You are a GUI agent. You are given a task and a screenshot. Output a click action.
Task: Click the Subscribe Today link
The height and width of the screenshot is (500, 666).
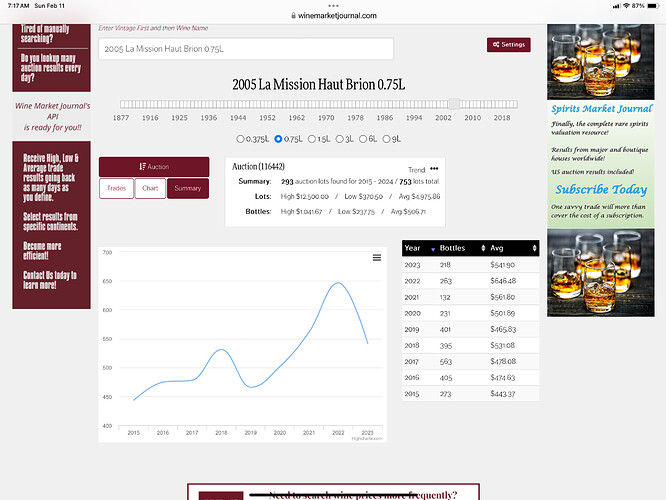(x=601, y=189)
